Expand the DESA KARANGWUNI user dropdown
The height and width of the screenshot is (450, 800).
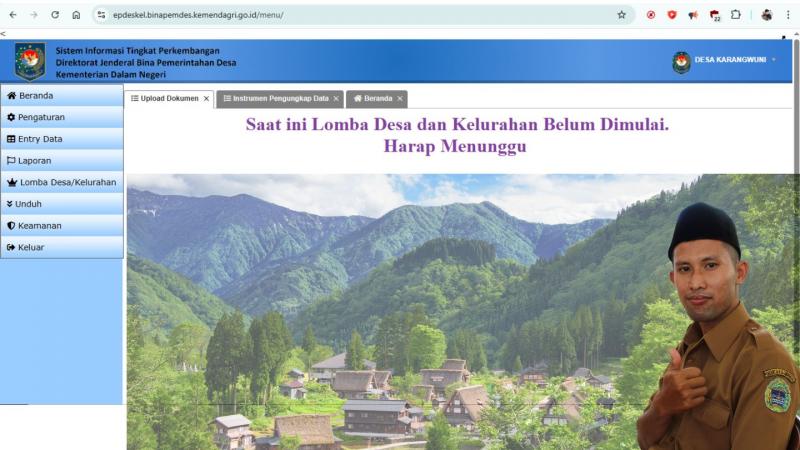(725, 60)
